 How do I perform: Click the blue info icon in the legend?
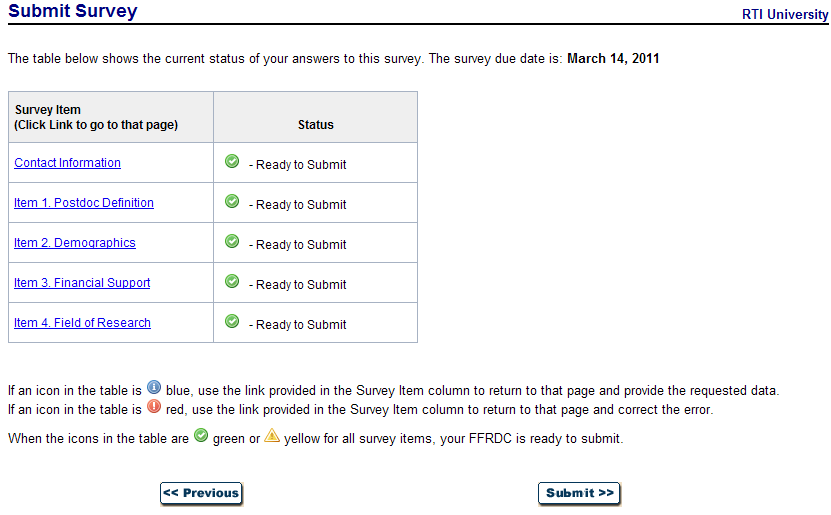click(154, 387)
